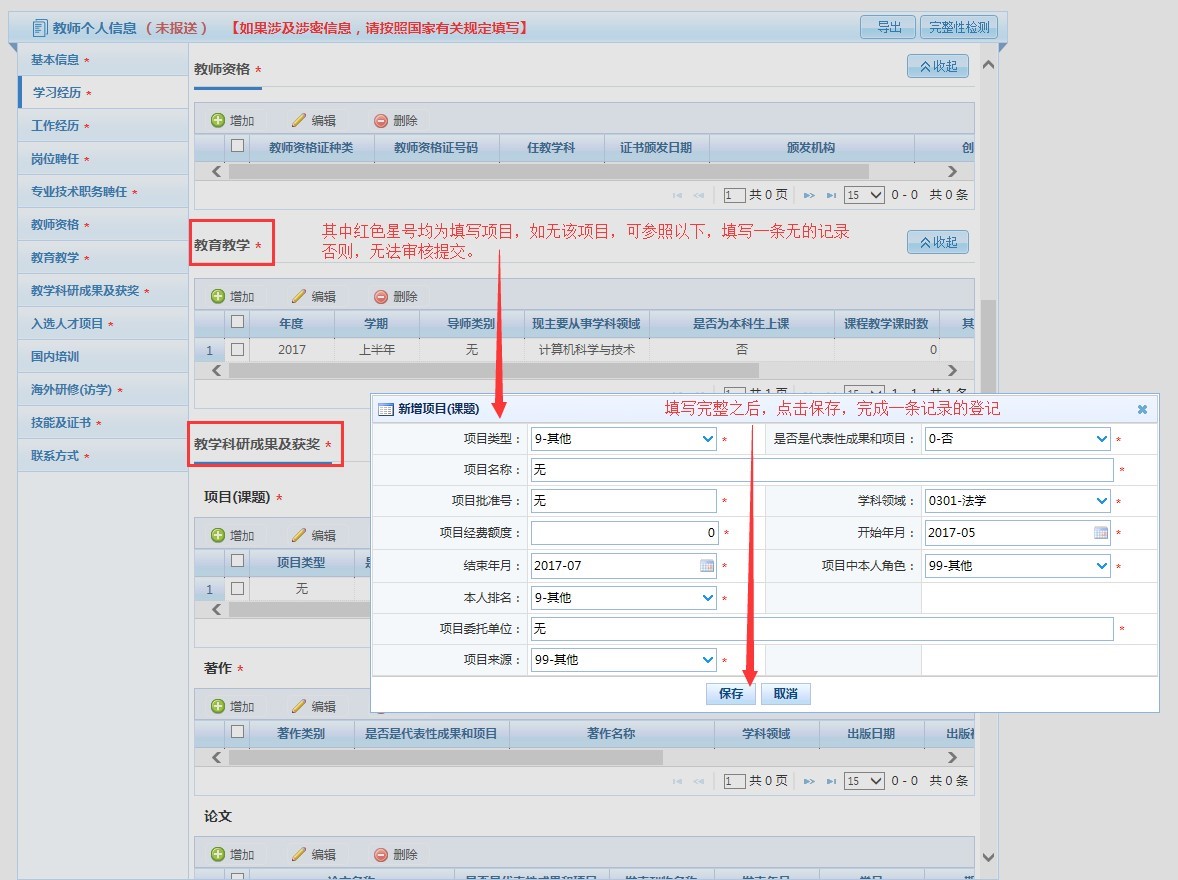The width and height of the screenshot is (1178, 880).
Task: Click the Delete icon in the 论文 toolbar
Action: pyautogui.click(x=380, y=855)
